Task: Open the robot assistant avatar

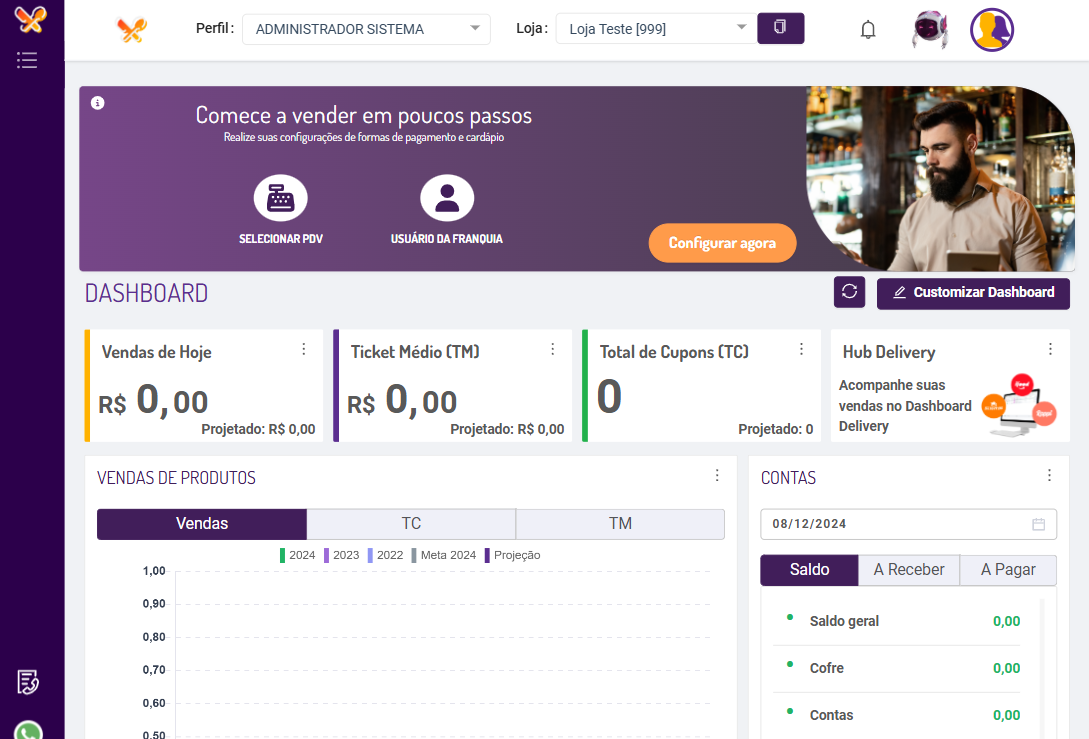Action: point(930,30)
